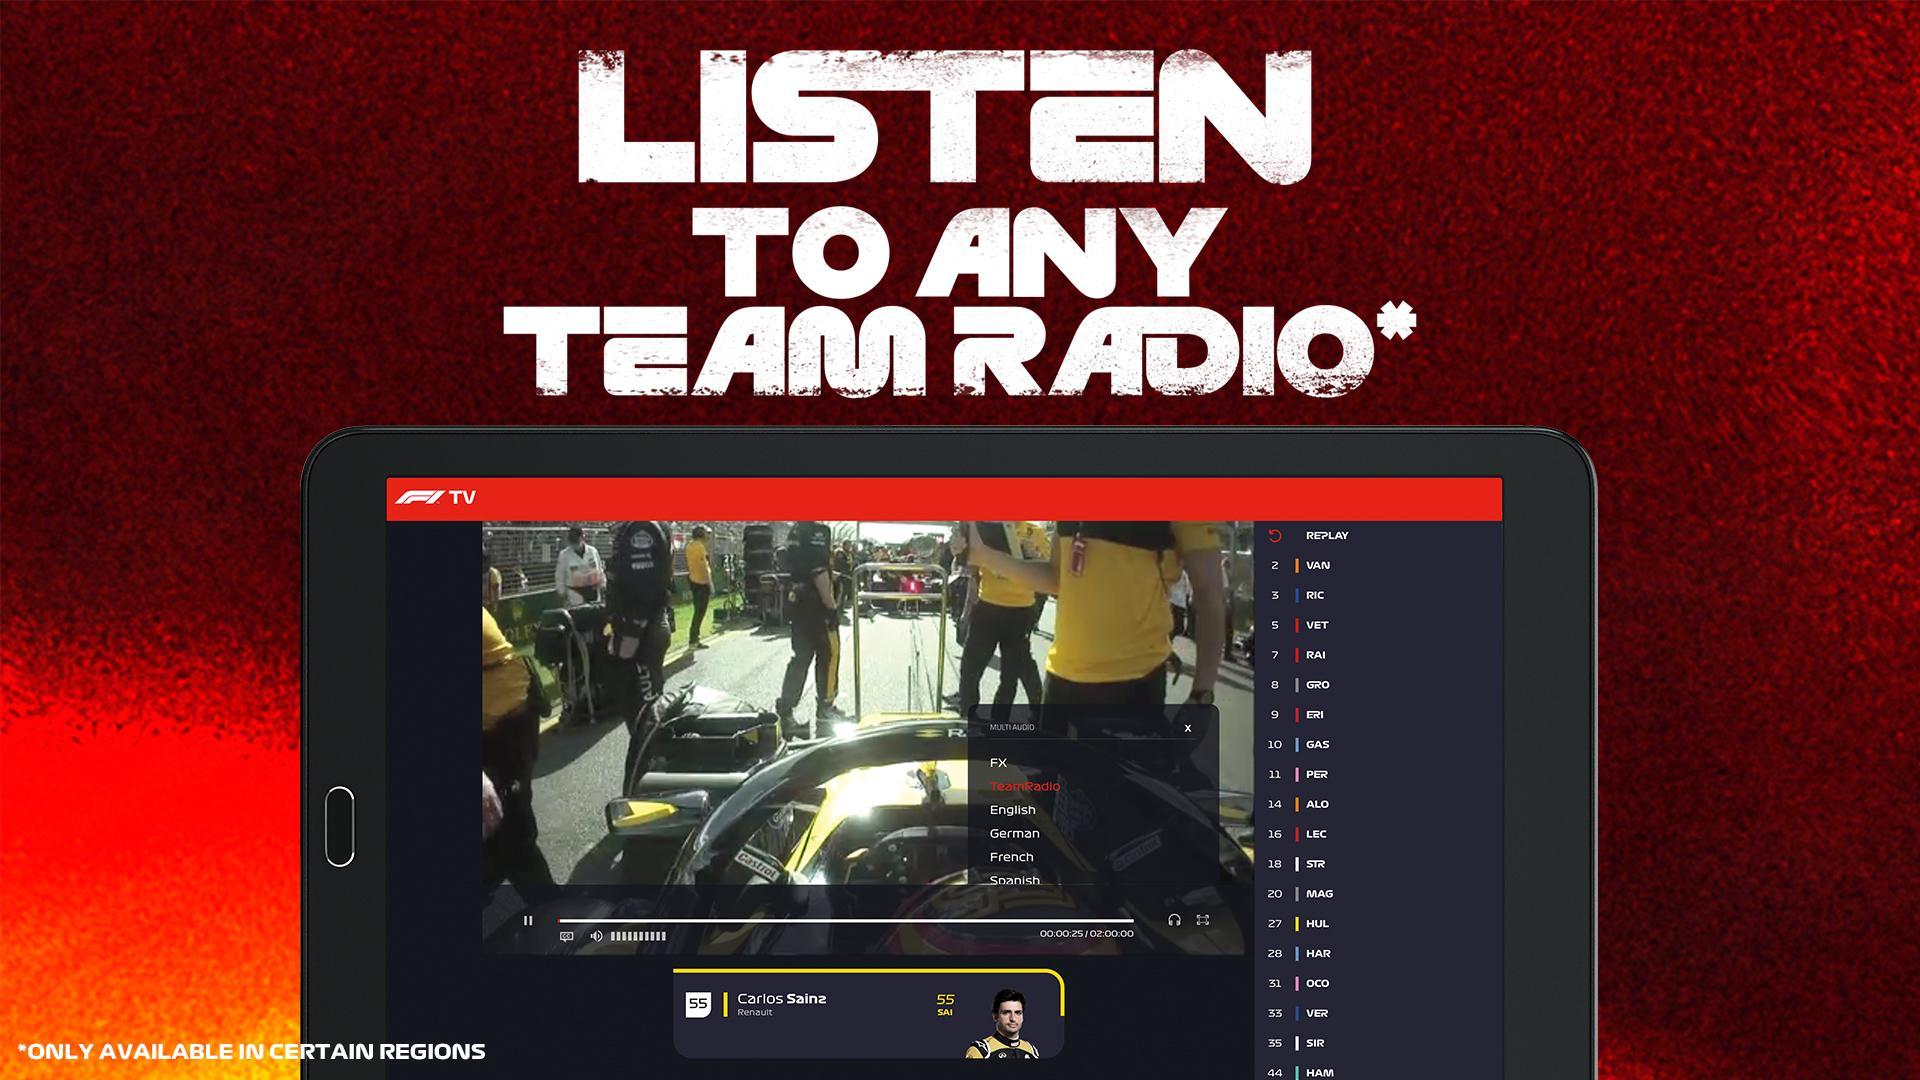
Task: Choose Spanish commentary
Action: pyautogui.click(x=1014, y=880)
